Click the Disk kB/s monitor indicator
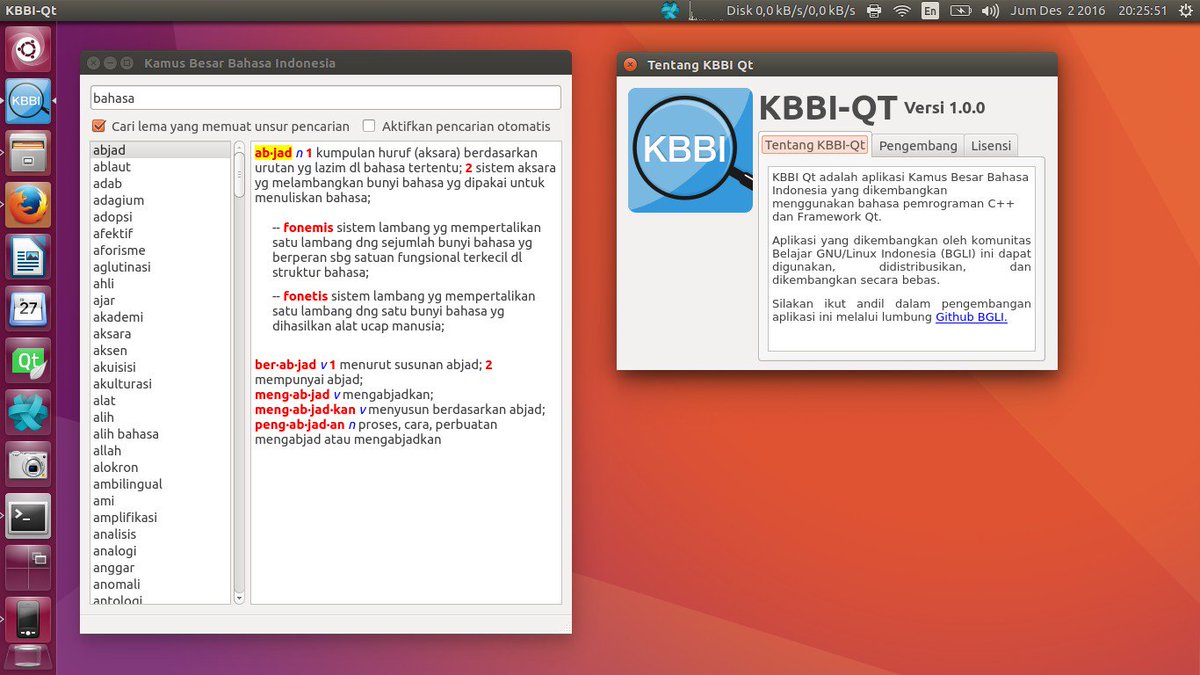 click(790, 11)
